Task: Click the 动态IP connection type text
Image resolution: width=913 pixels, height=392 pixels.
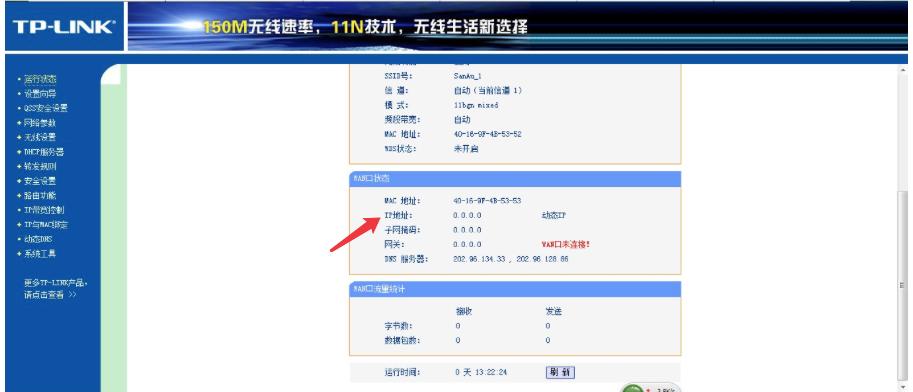Action: (554, 216)
